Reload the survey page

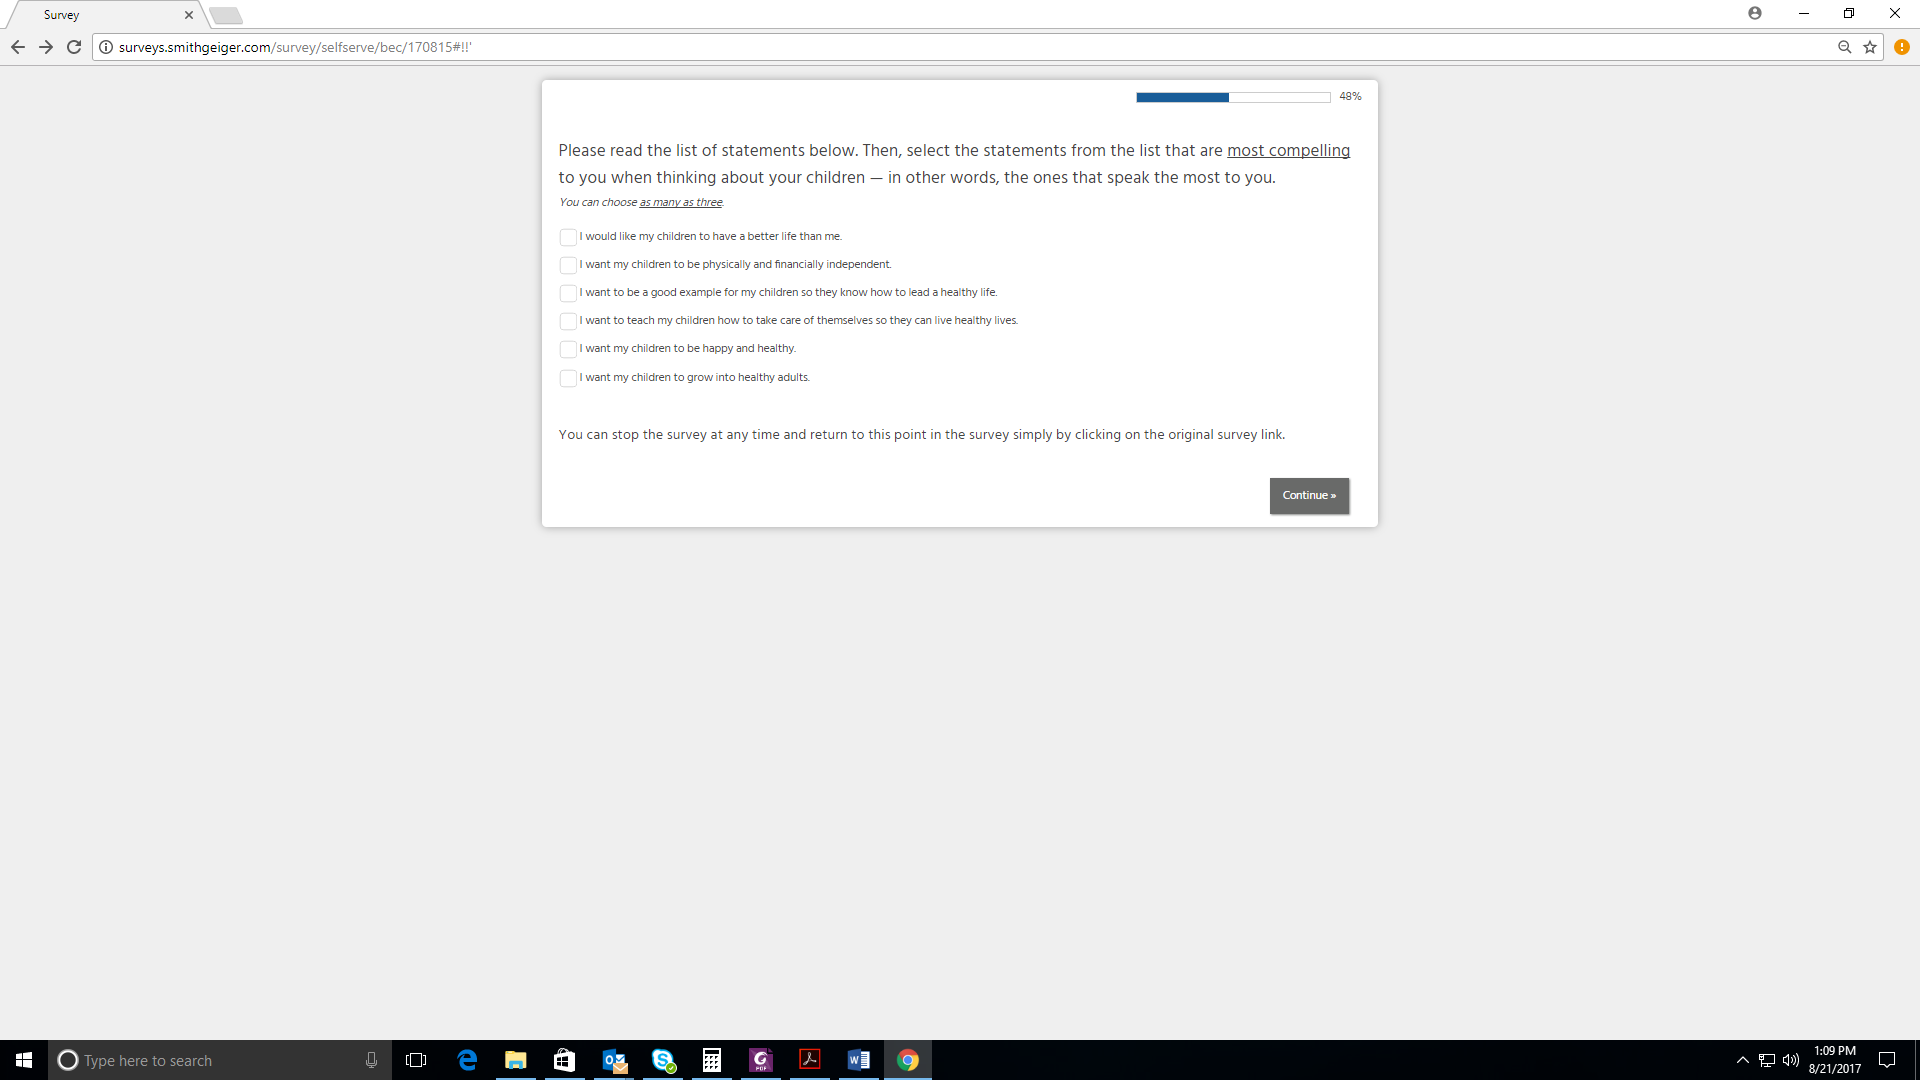[x=74, y=47]
